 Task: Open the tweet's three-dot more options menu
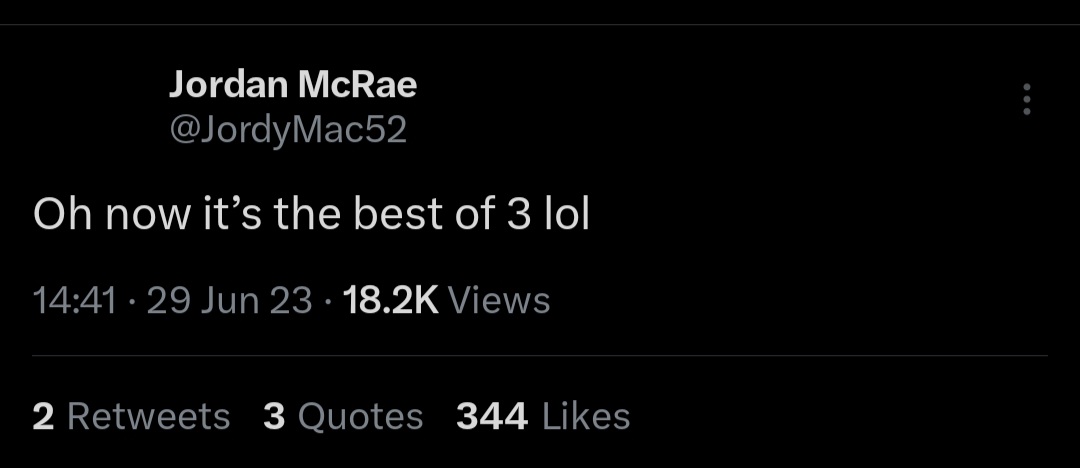[x=1026, y=99]
